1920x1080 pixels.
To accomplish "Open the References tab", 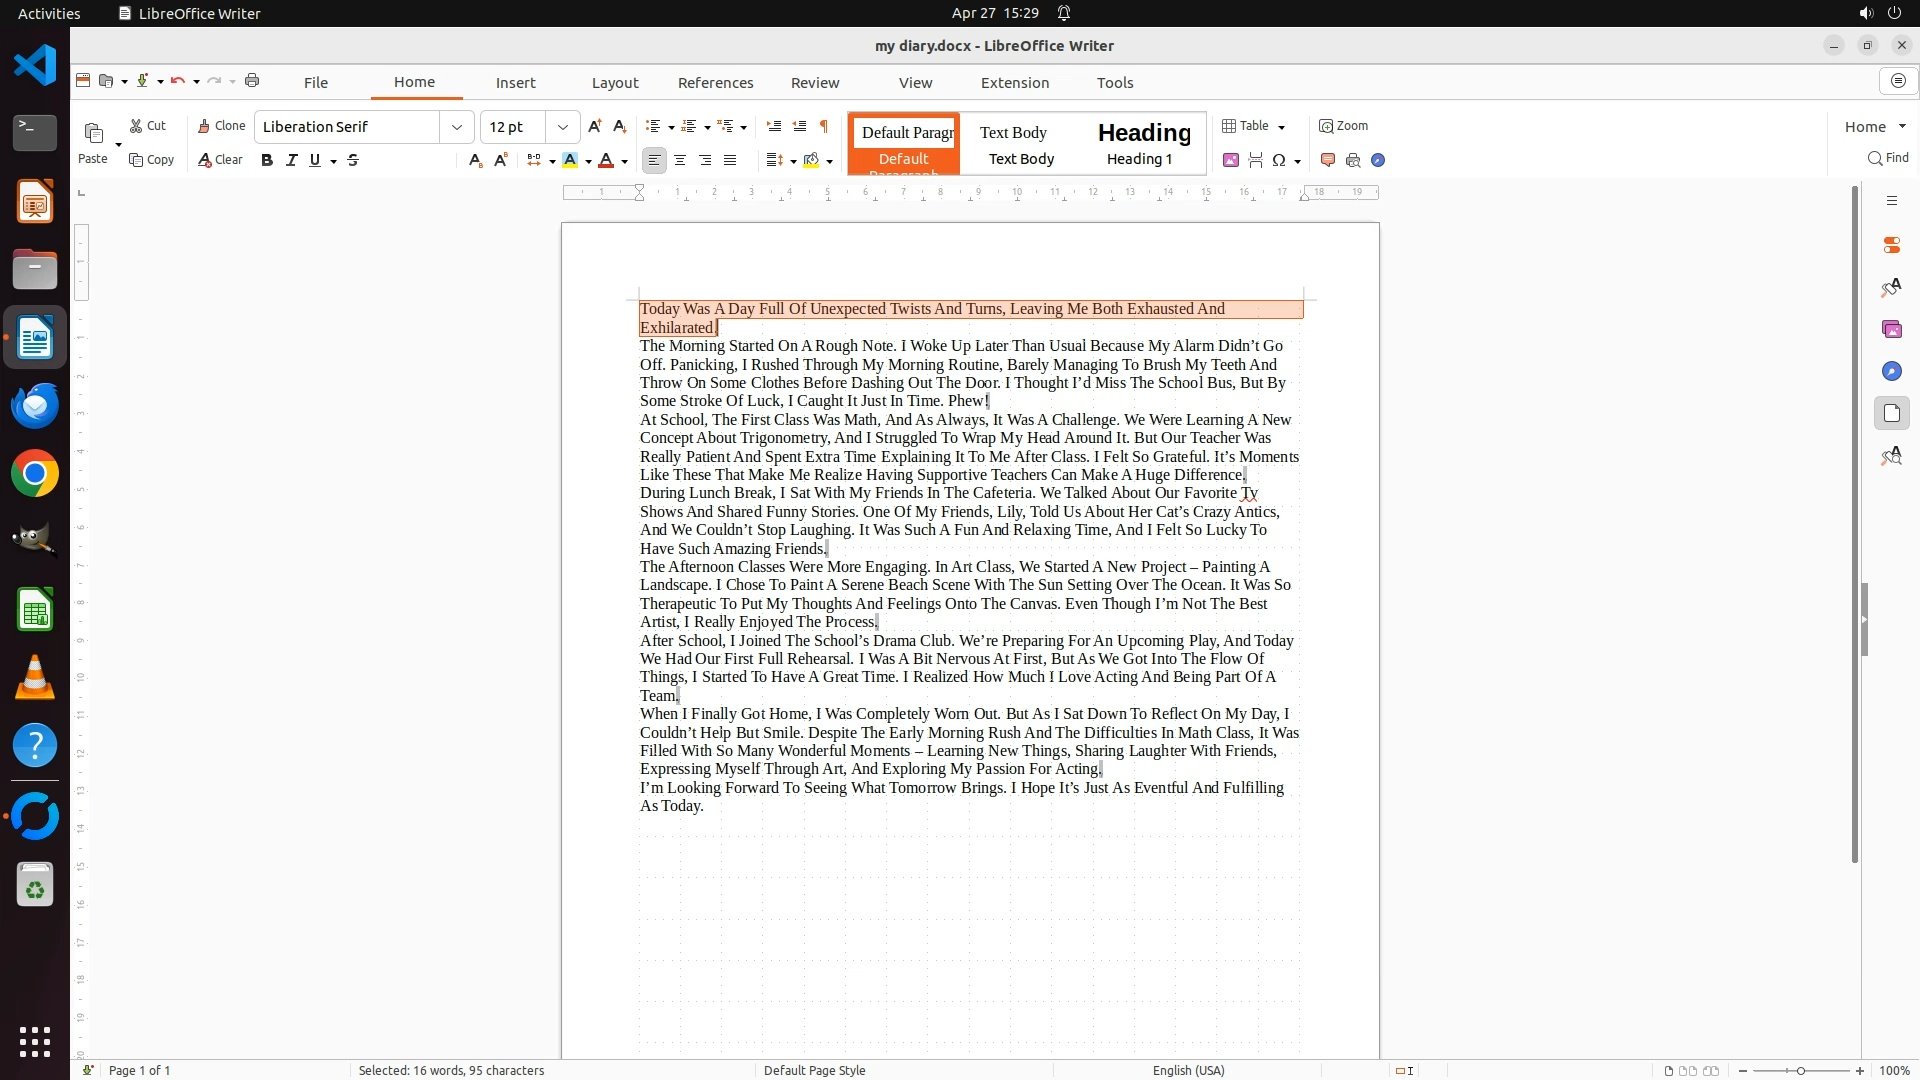I will [715, 83].
